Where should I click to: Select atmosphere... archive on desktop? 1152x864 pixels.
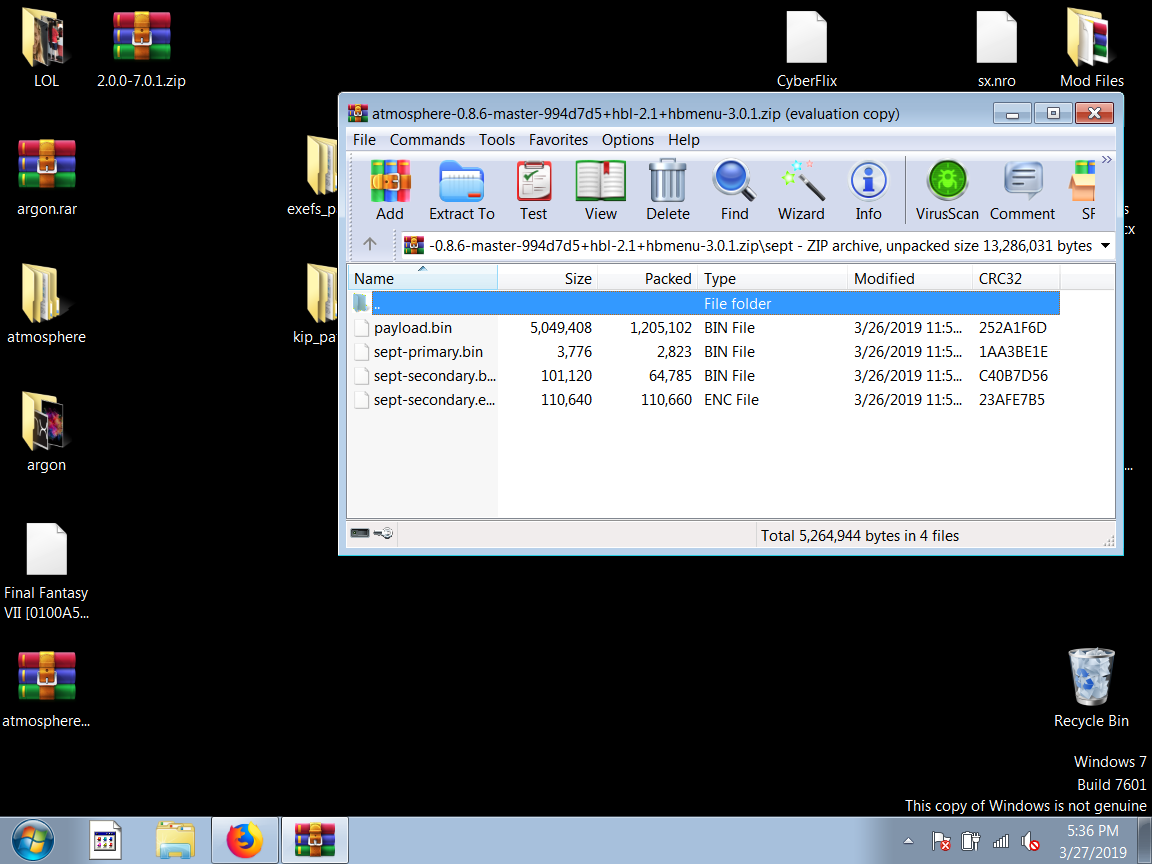[46, 689]
